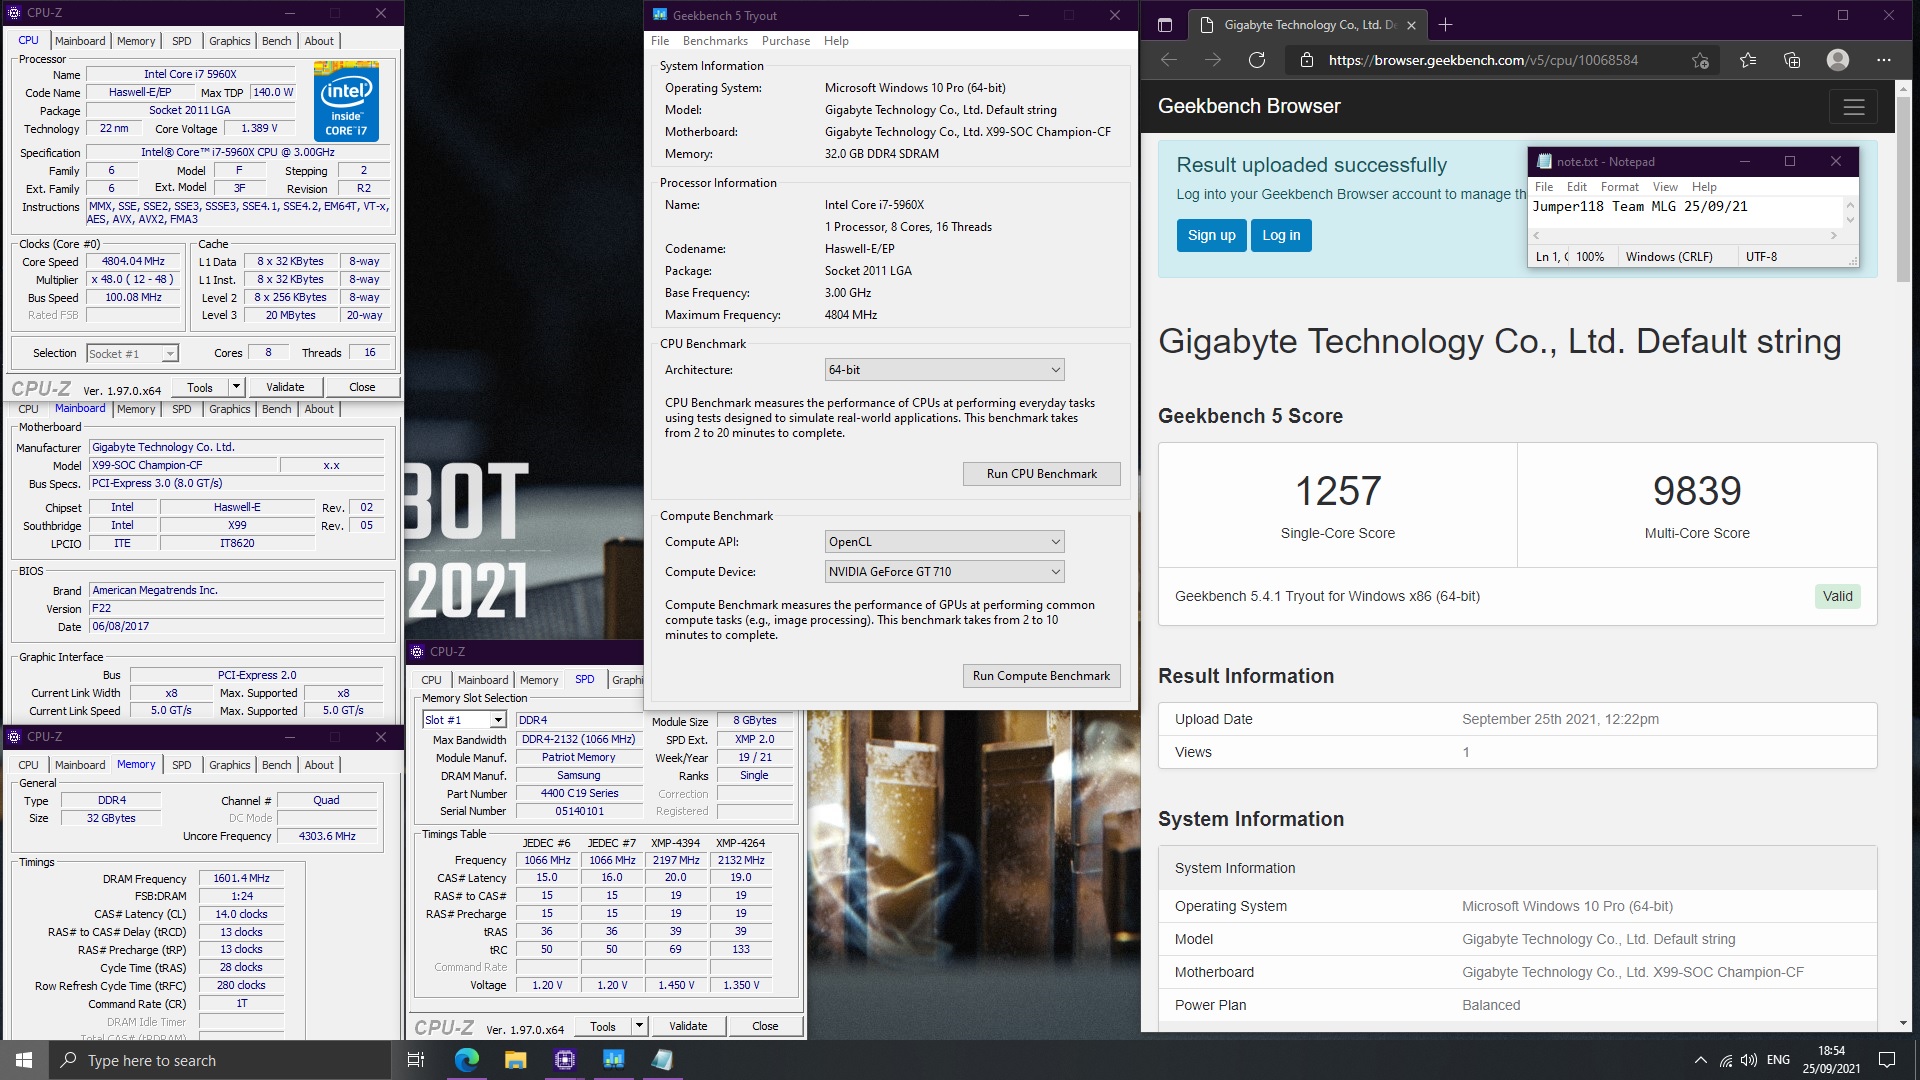Image resolution: width=1920 pixels, height=1080 pixels.
Task: Click Run CPU Benchmark button
Action: [x=1041, y=474]
